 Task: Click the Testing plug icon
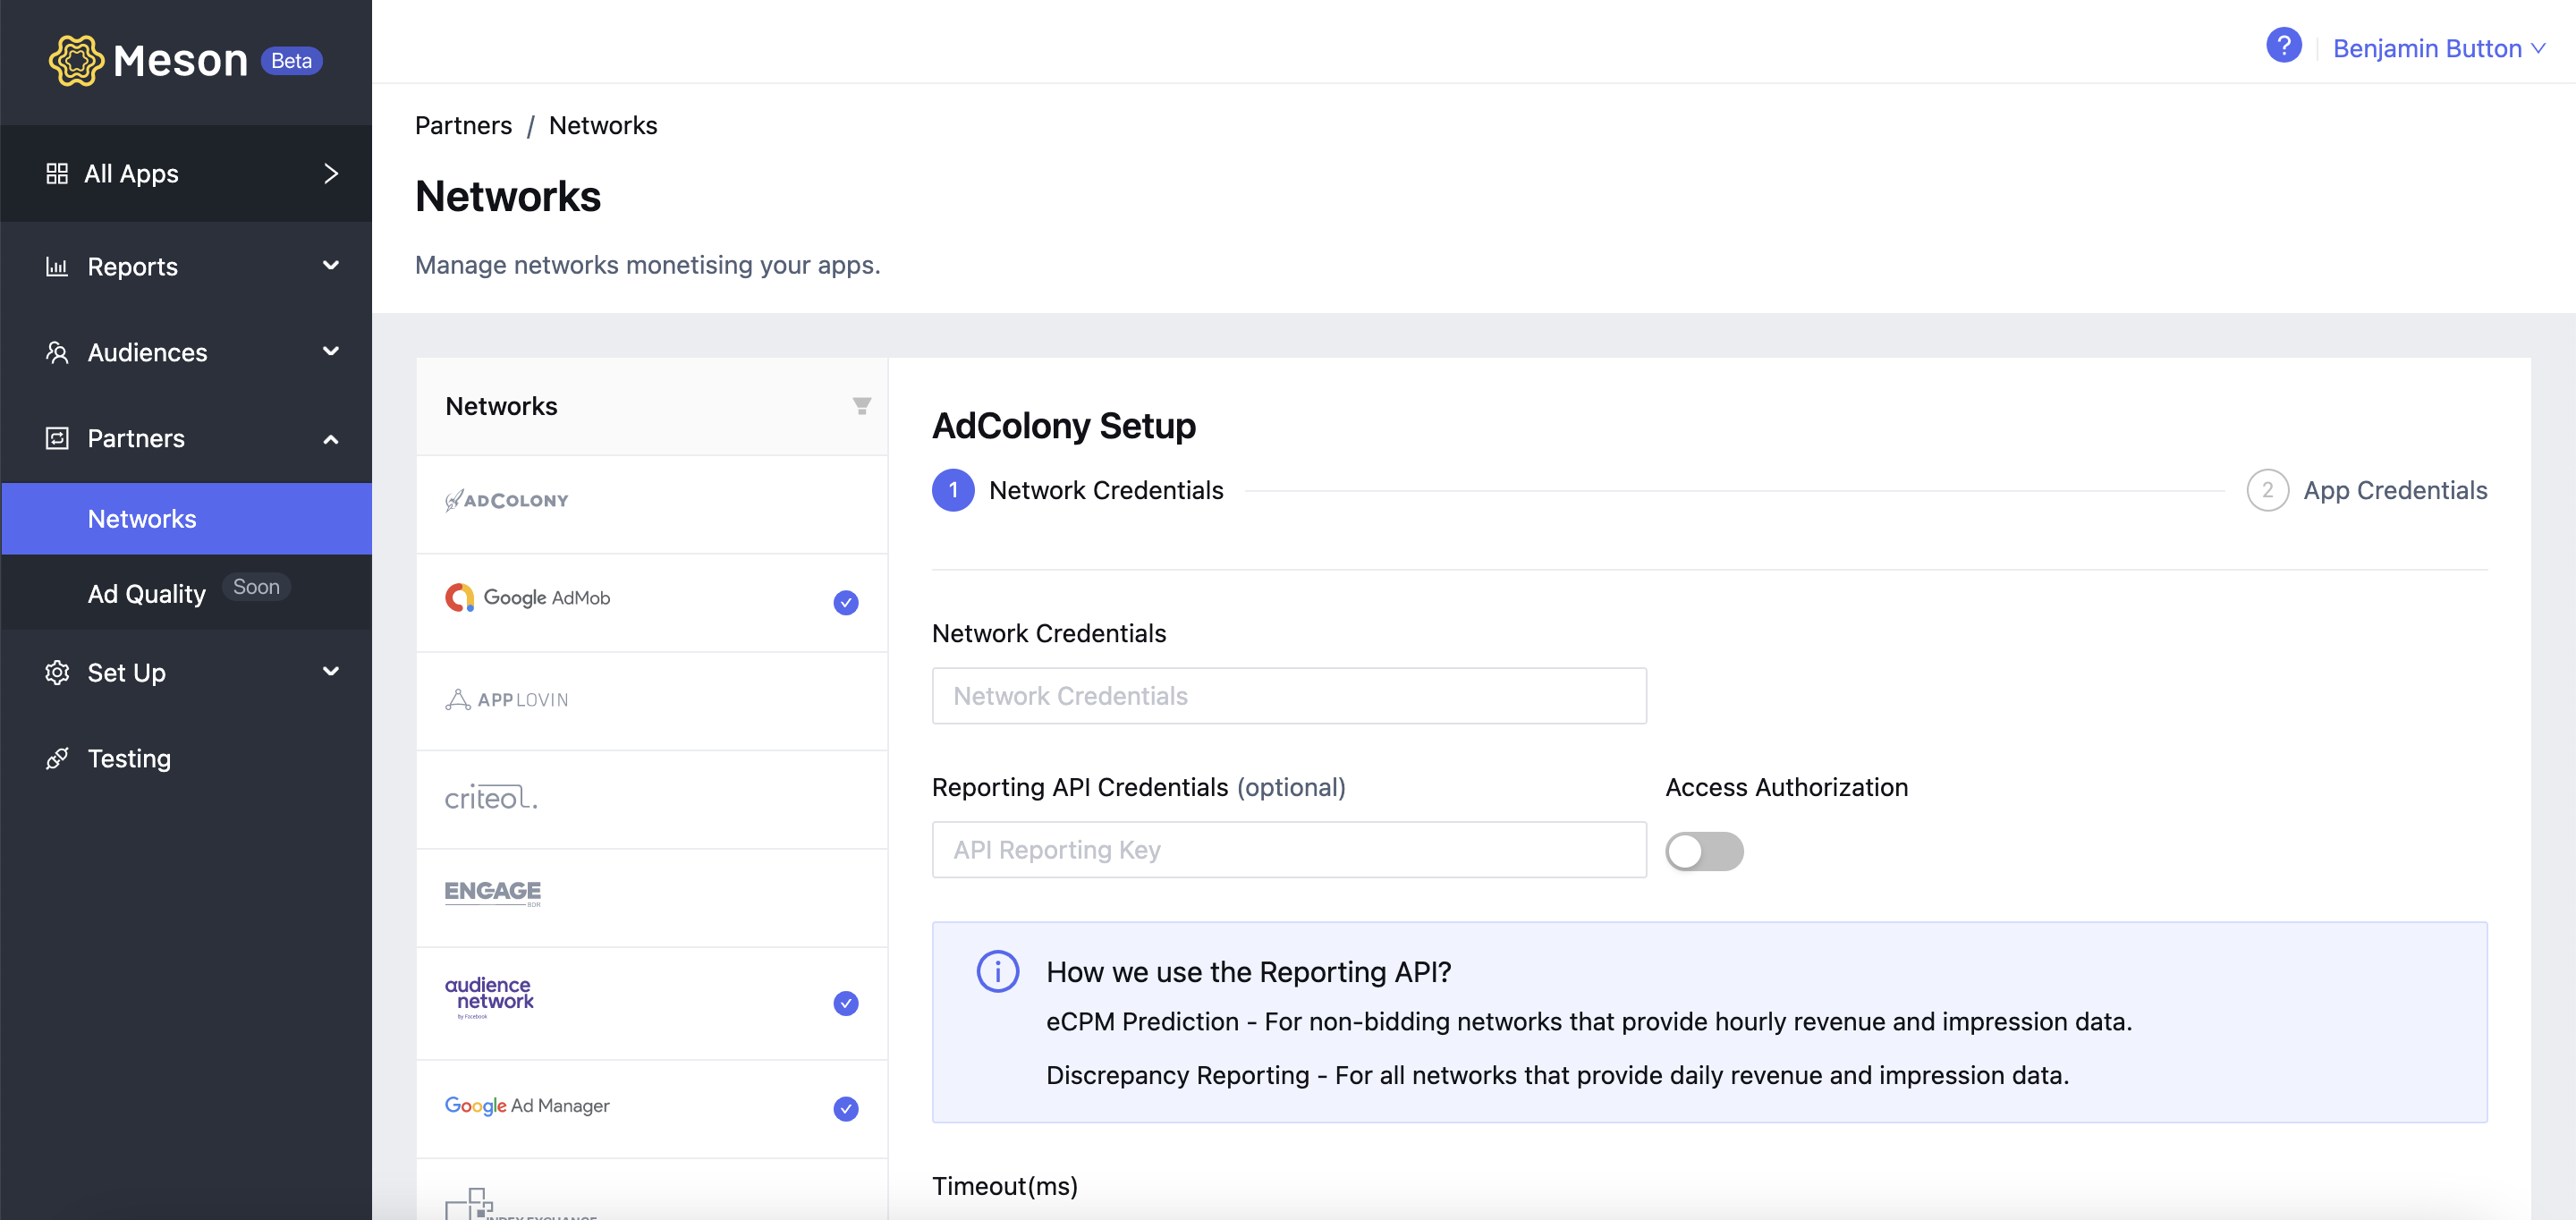point(57,758)
